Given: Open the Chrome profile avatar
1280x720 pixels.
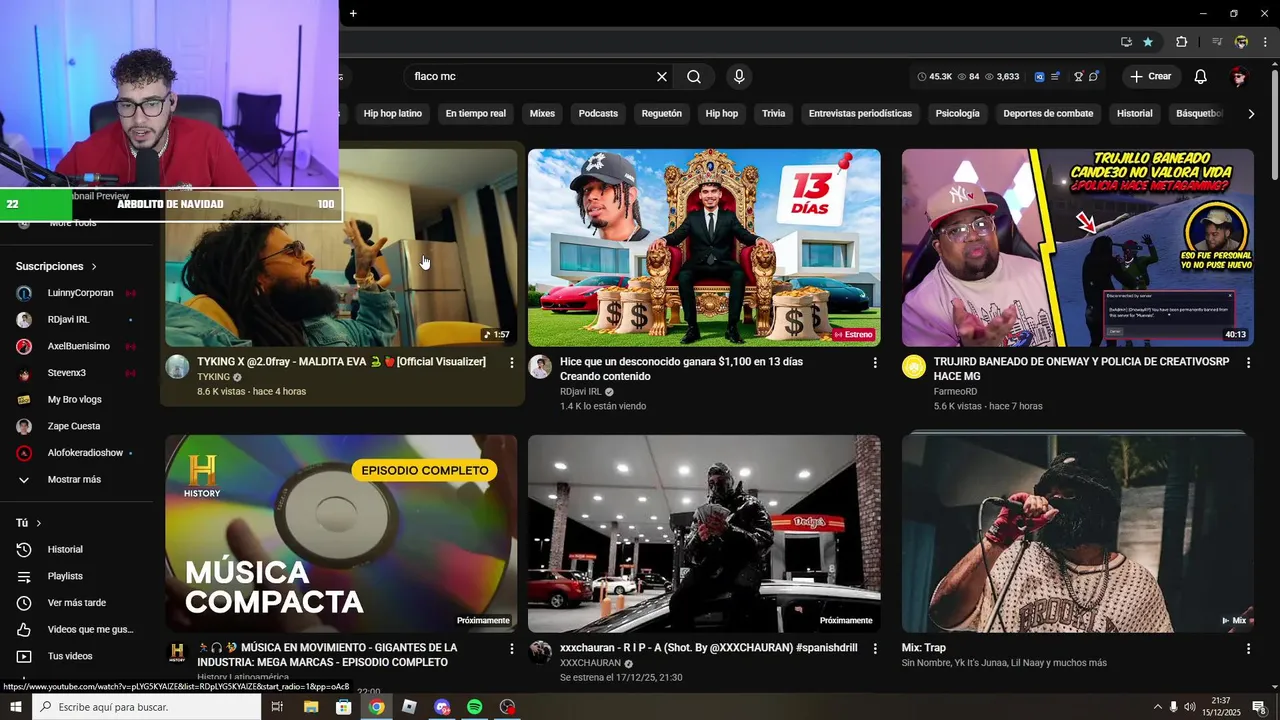Looking at the screenshot, I should pyautogui.click(x=1241, y=42).
